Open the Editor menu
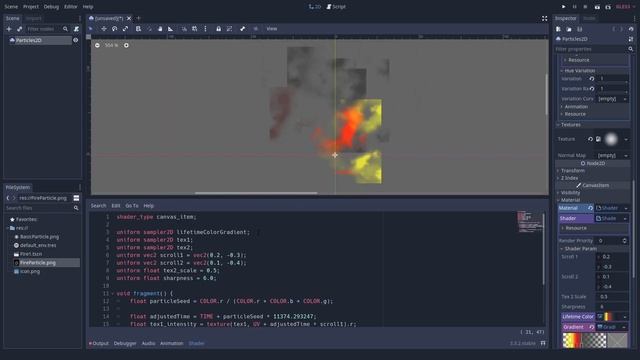 tap(71, 7)
